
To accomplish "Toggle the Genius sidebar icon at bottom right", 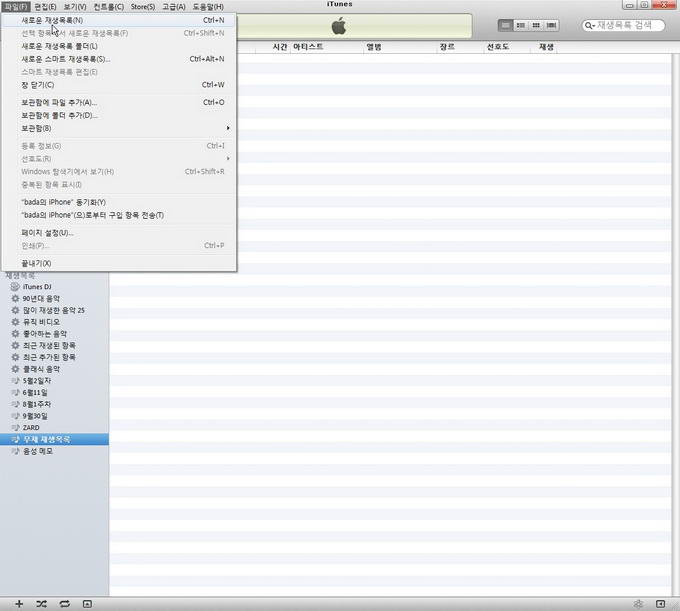I will 660,604.
